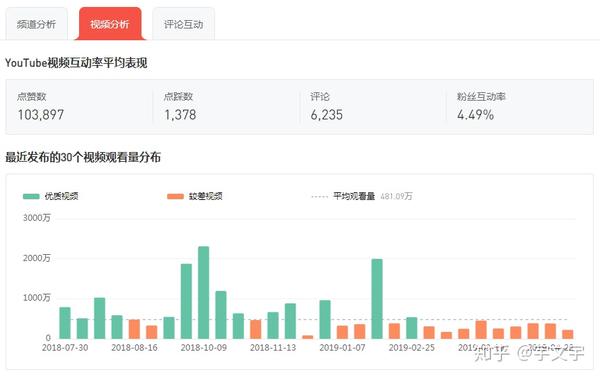Click the shortest orange bar in chart

308,337
